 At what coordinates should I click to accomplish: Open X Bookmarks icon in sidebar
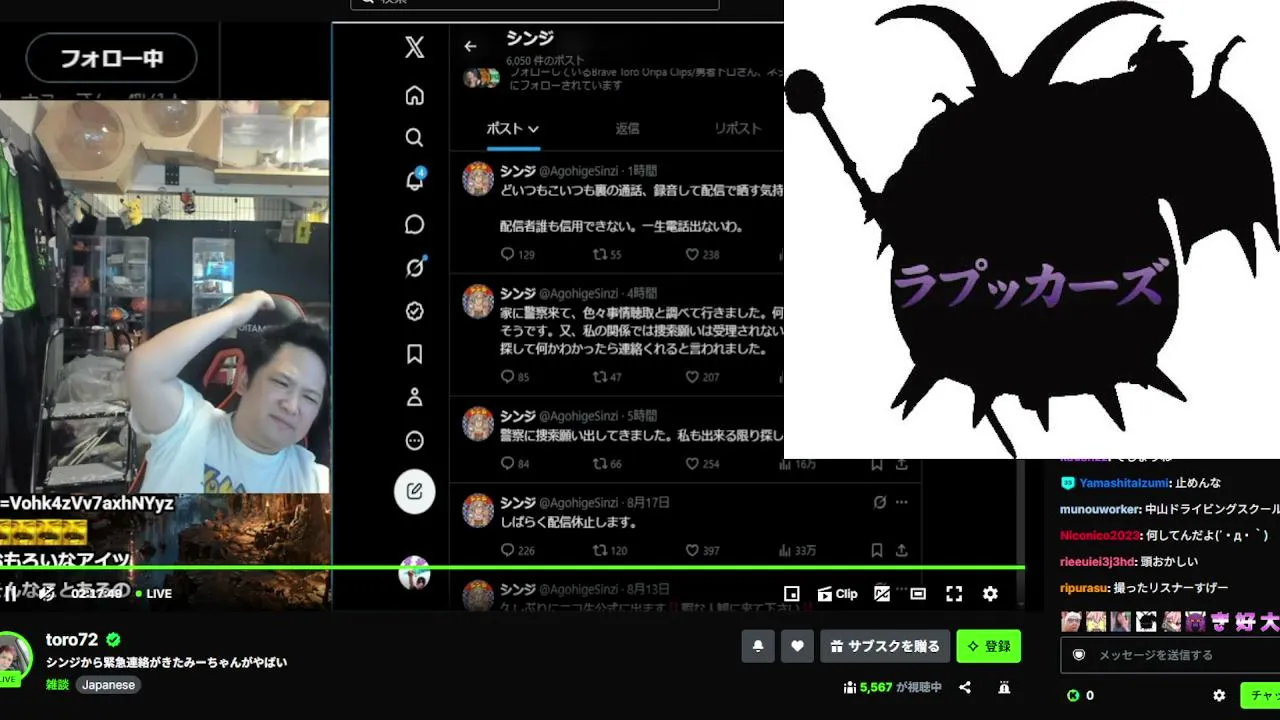[414, 354]
